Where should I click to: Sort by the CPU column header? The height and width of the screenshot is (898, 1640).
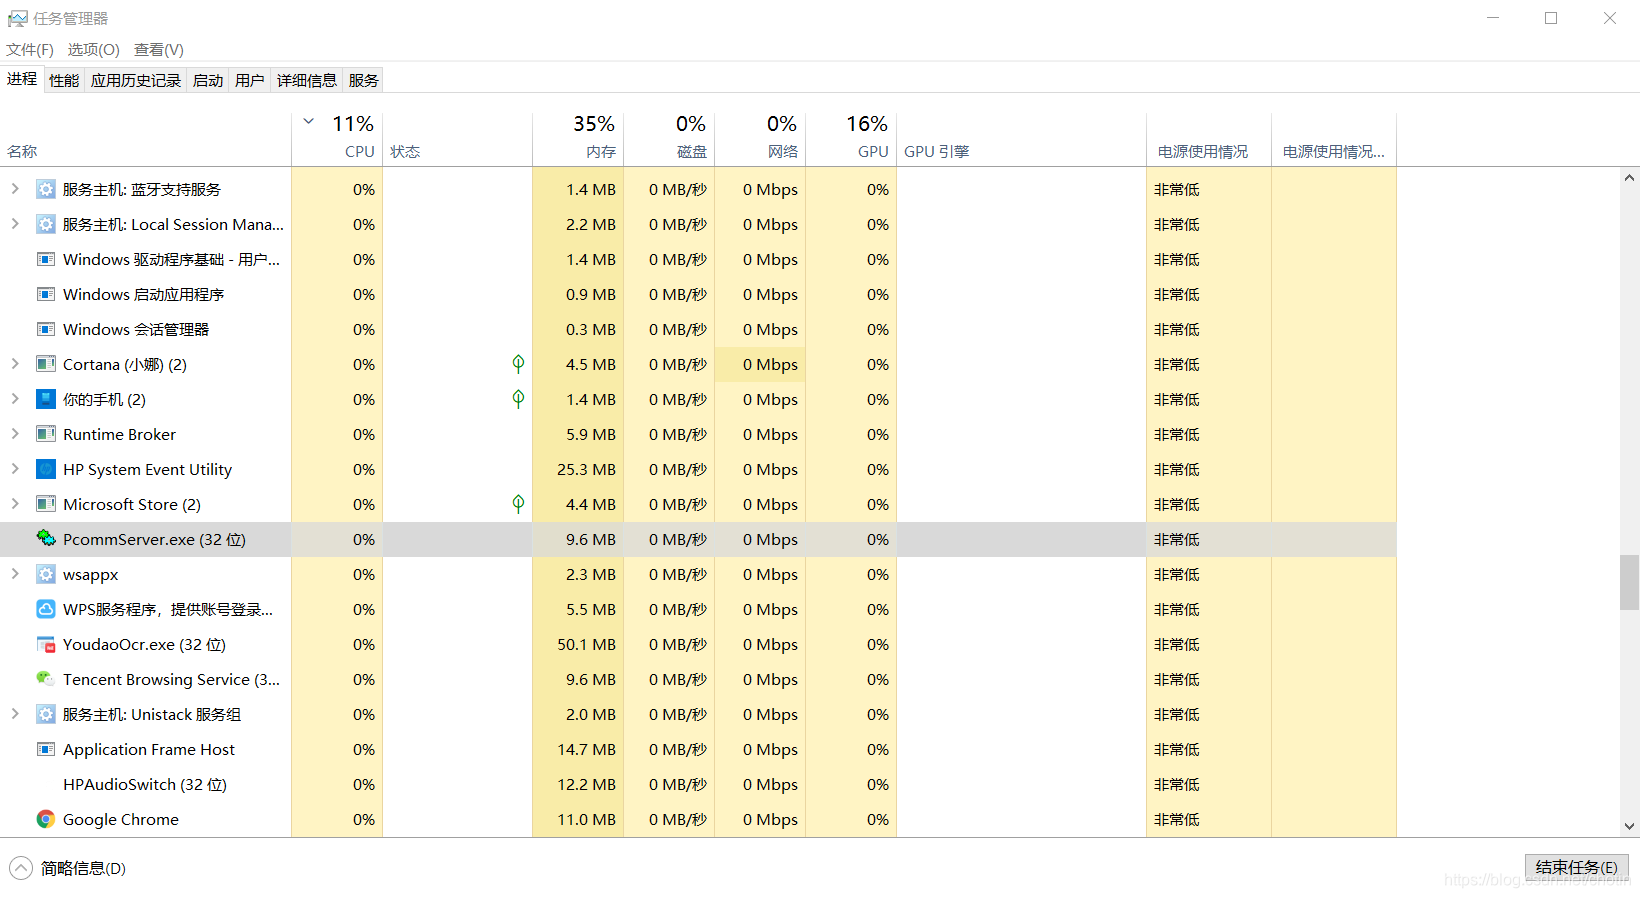click(x=337, y=138)
